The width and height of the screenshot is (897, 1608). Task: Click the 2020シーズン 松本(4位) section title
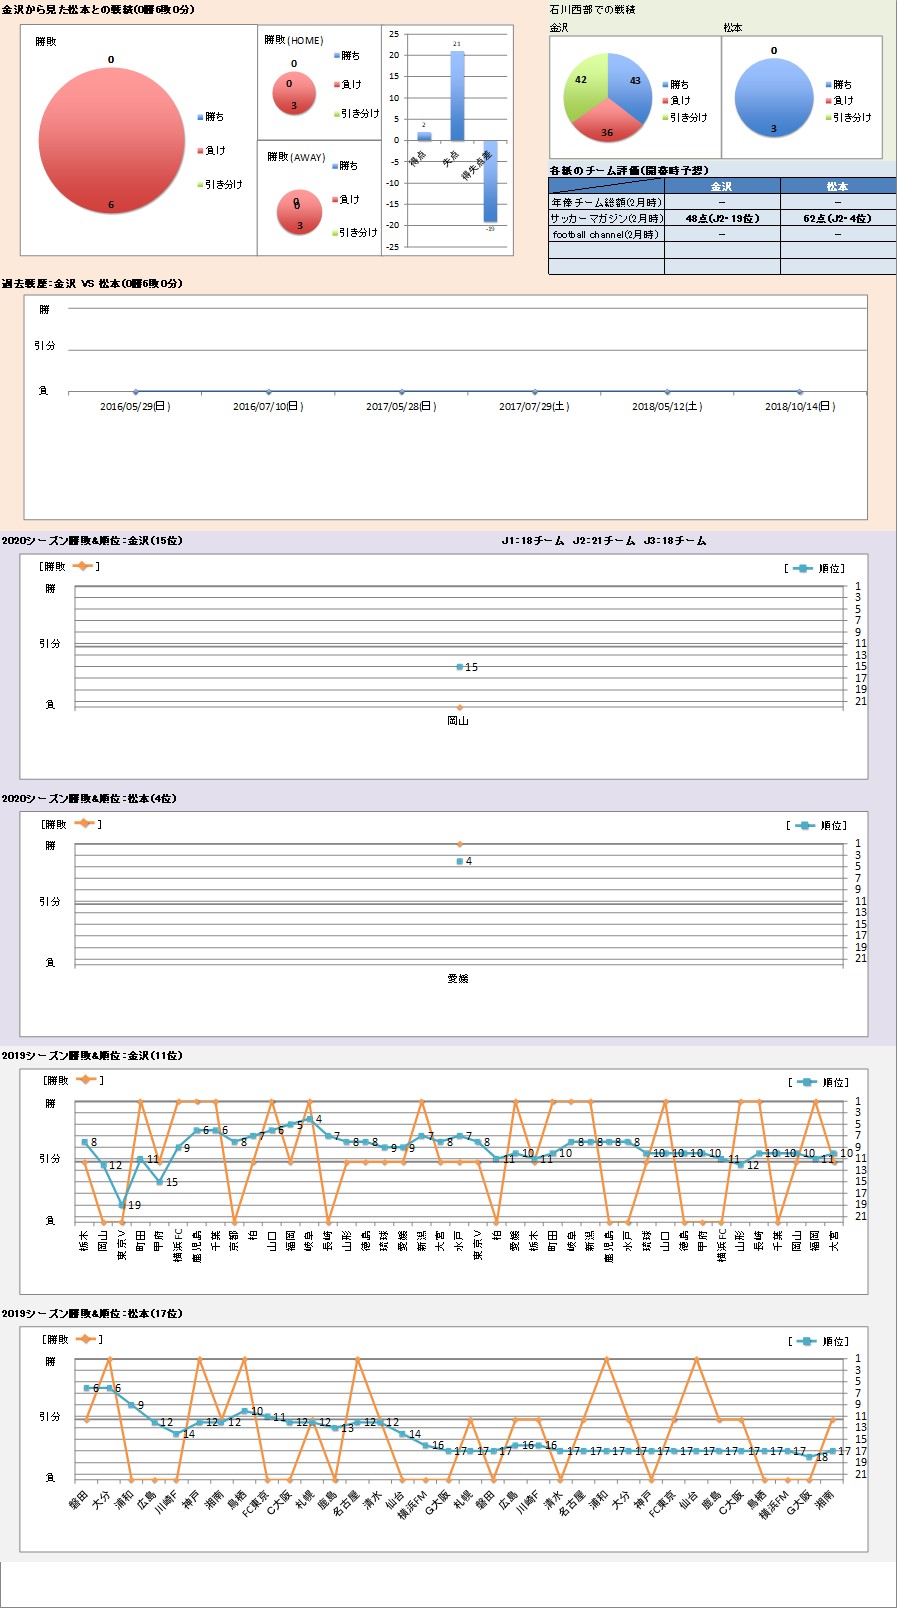89,799
